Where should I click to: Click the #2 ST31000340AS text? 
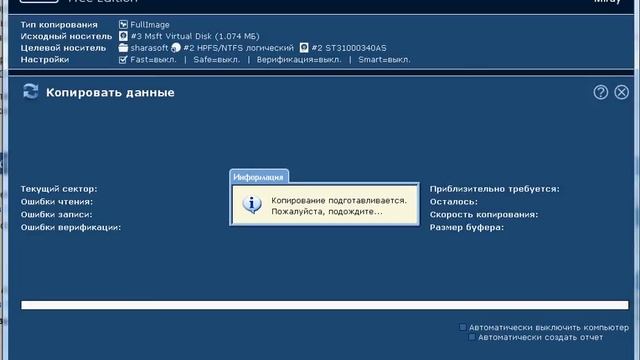[349, 48]
